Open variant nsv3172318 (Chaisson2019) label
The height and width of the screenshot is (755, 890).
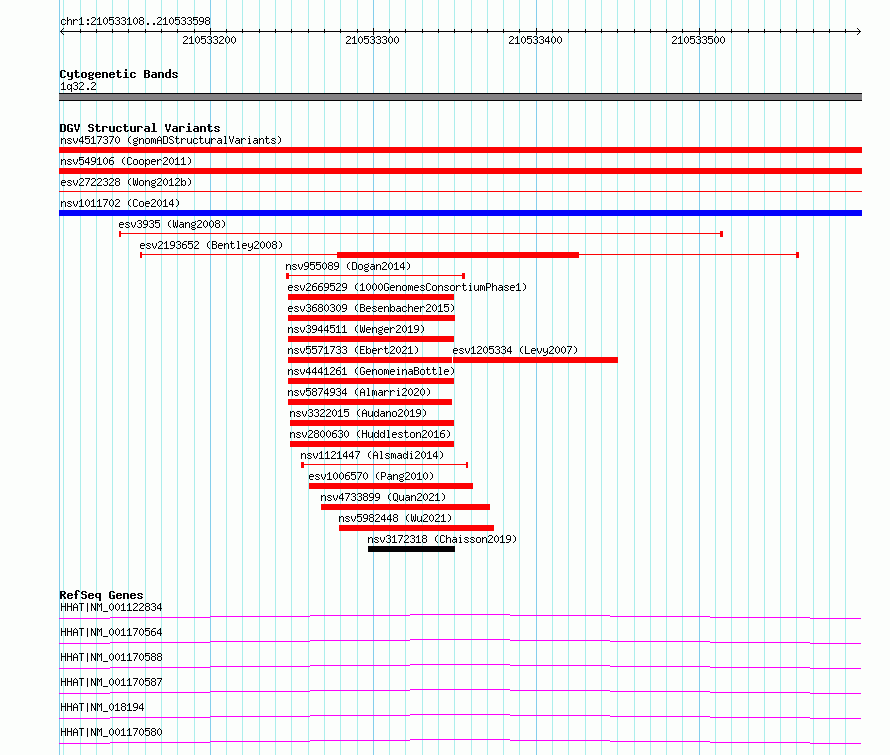click(442, 539)
